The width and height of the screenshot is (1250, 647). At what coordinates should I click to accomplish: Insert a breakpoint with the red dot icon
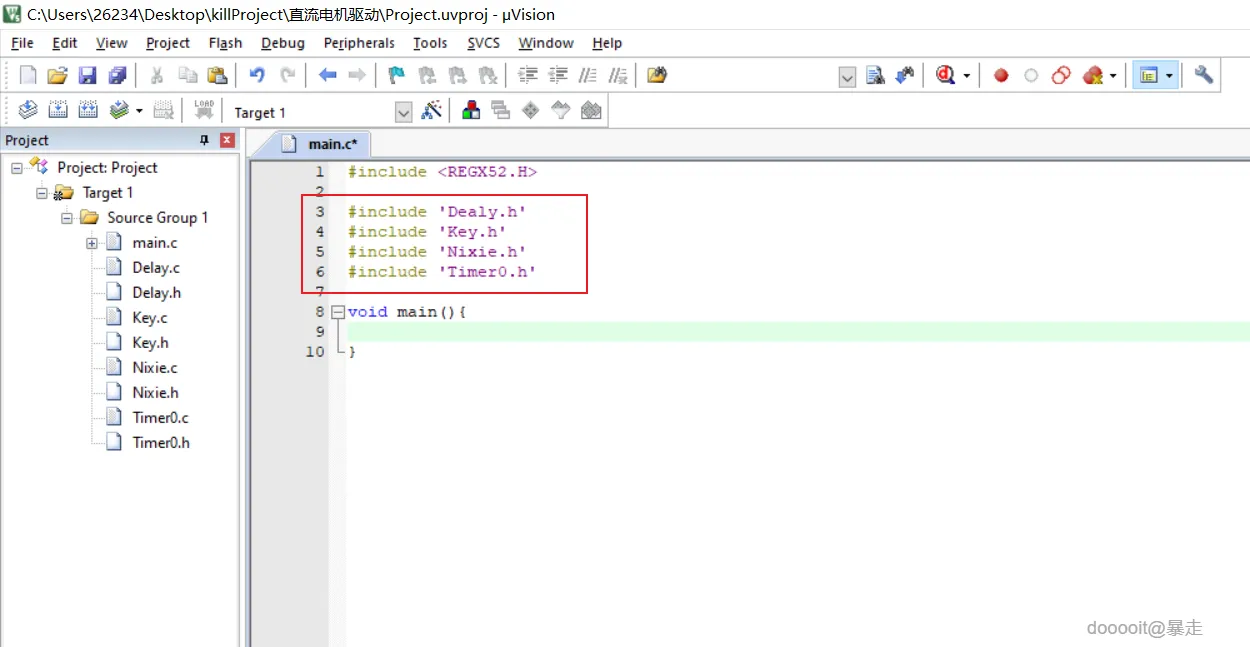pyautogui.click(x=1001, y=75)
